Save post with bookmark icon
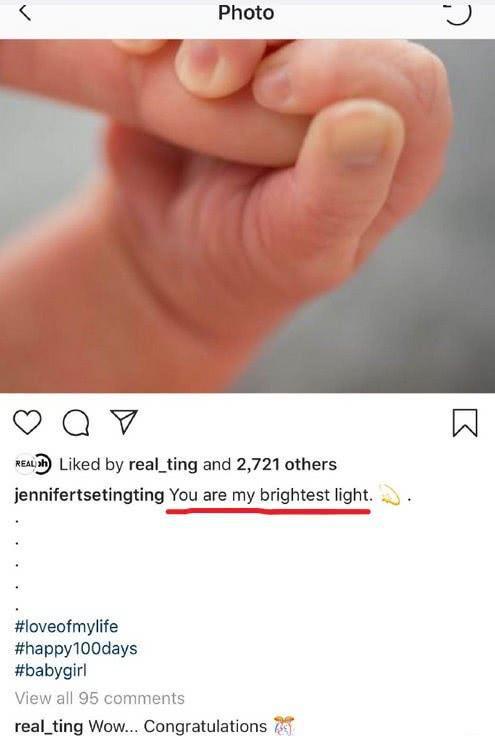This screenshot has width=495, height=736. [x=465, y=422]
